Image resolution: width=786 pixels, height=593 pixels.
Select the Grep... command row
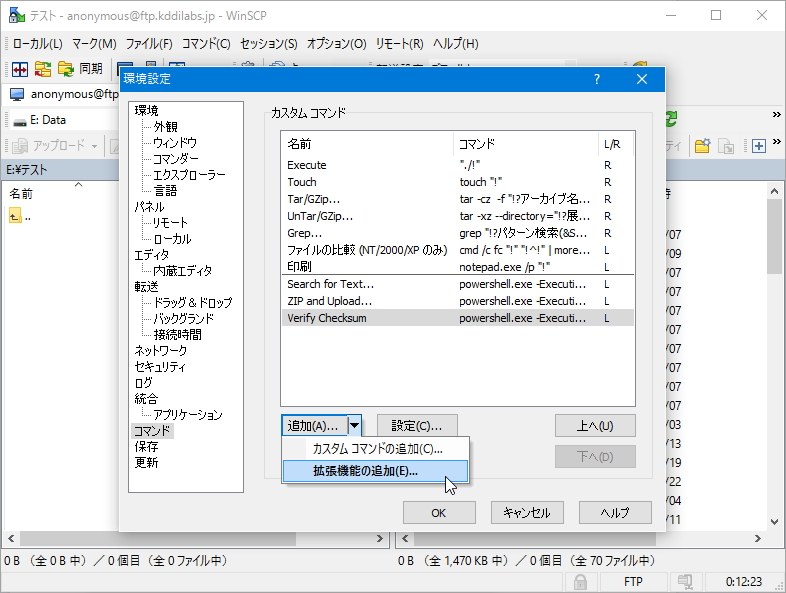coord(458,233)
